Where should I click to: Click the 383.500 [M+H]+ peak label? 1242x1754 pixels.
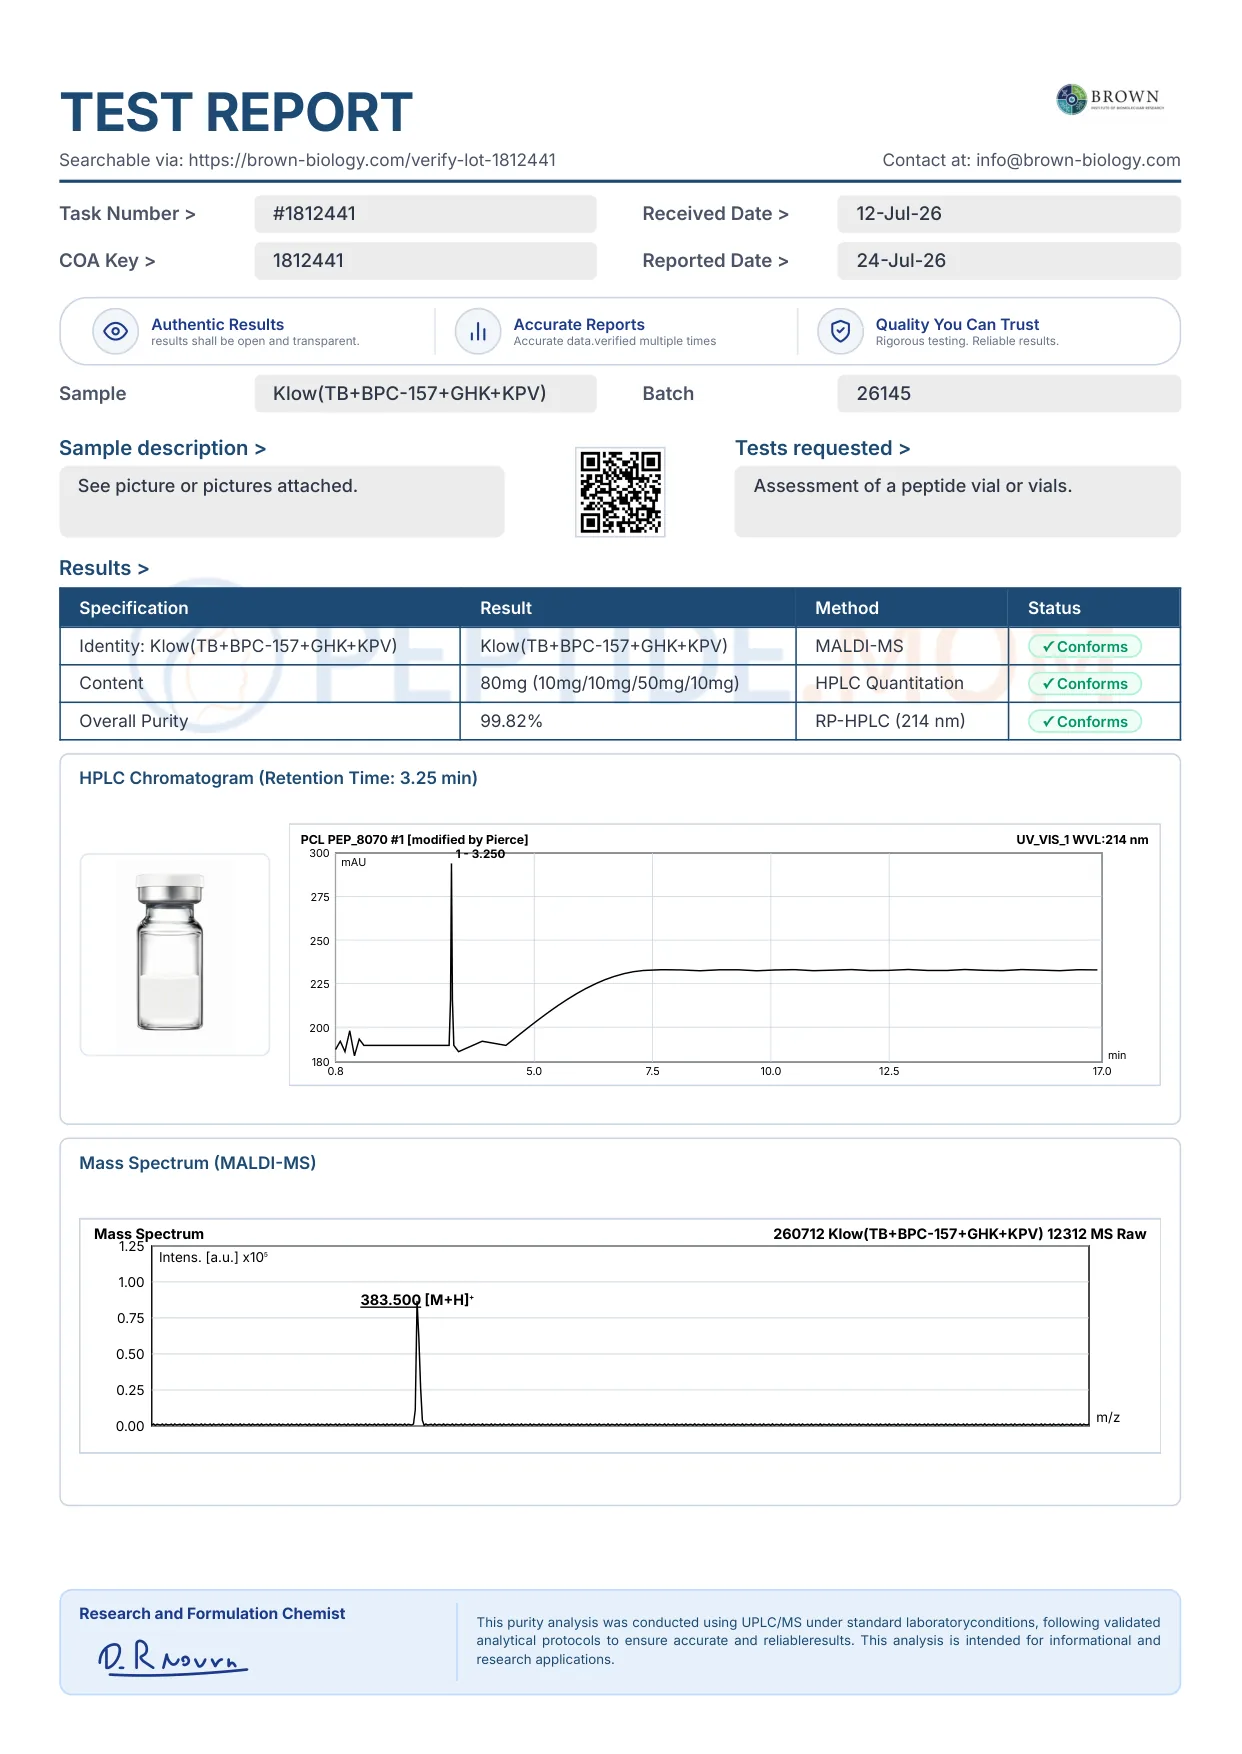[x=417, y=1300]
